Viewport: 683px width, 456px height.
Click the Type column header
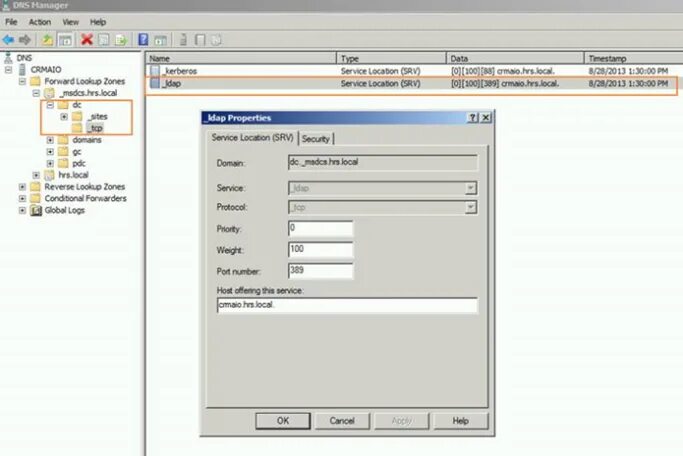pyautogui.click(x=391, y=58)
